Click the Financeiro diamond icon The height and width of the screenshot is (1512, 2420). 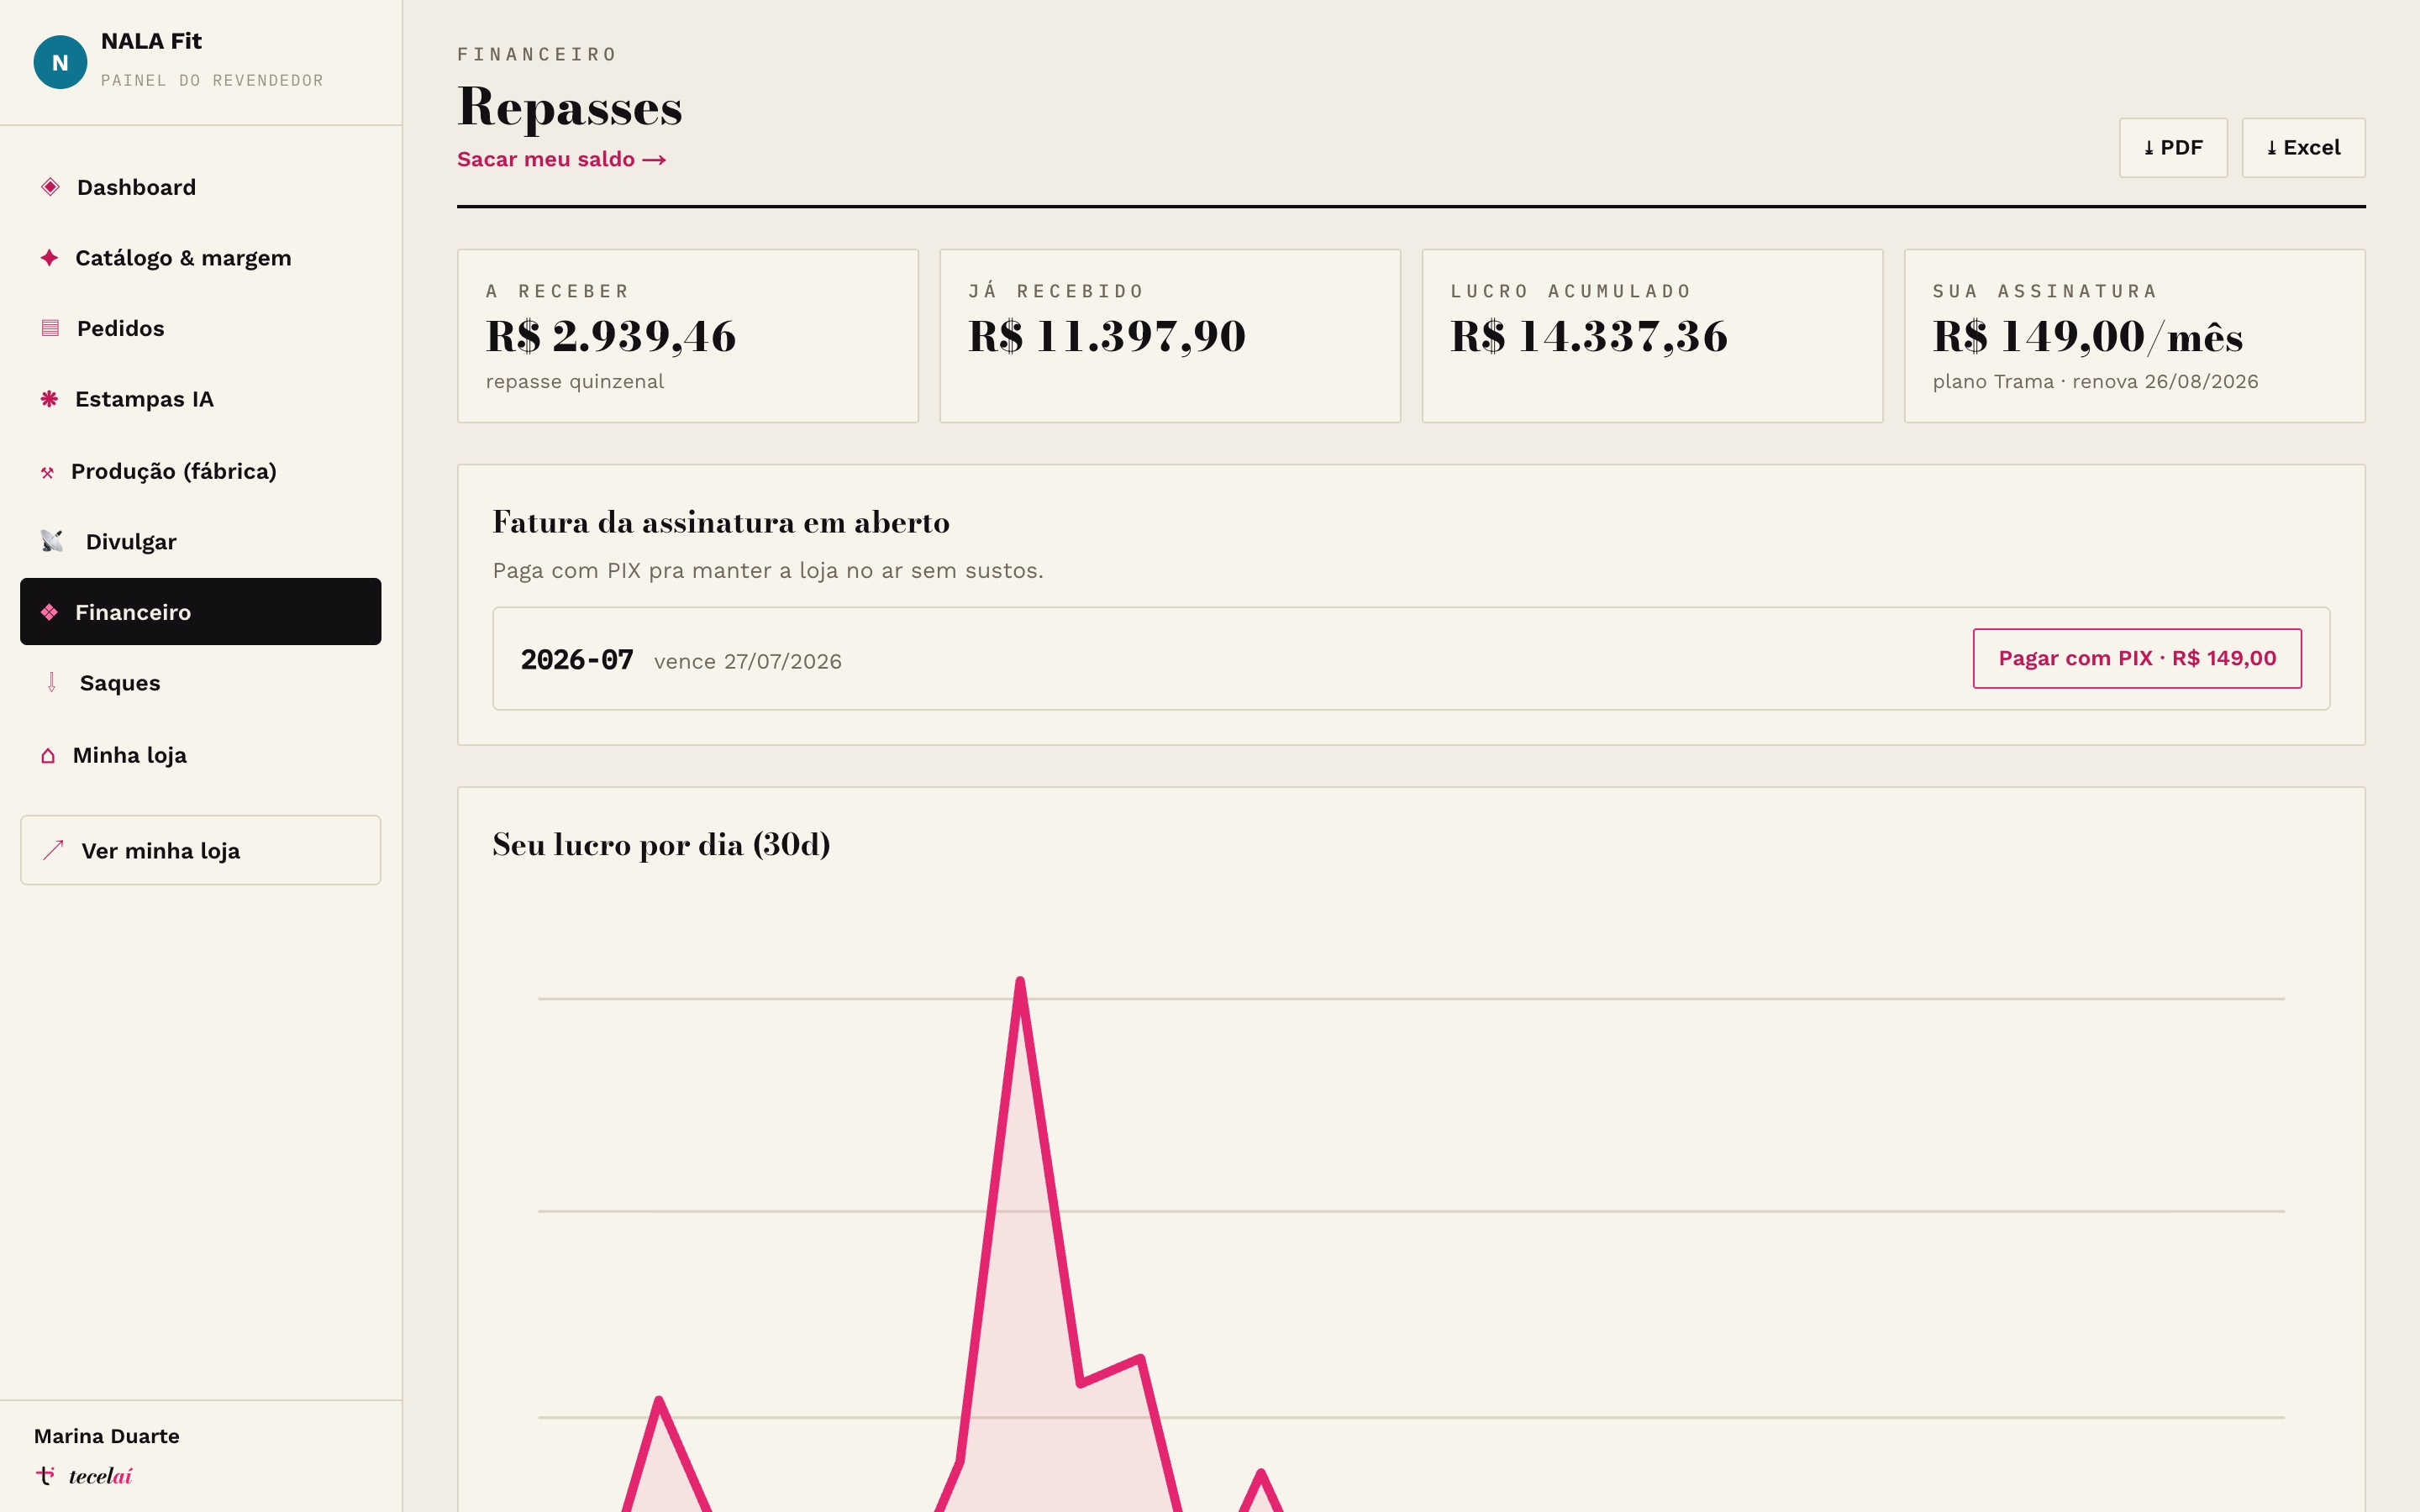pos(49,612)
